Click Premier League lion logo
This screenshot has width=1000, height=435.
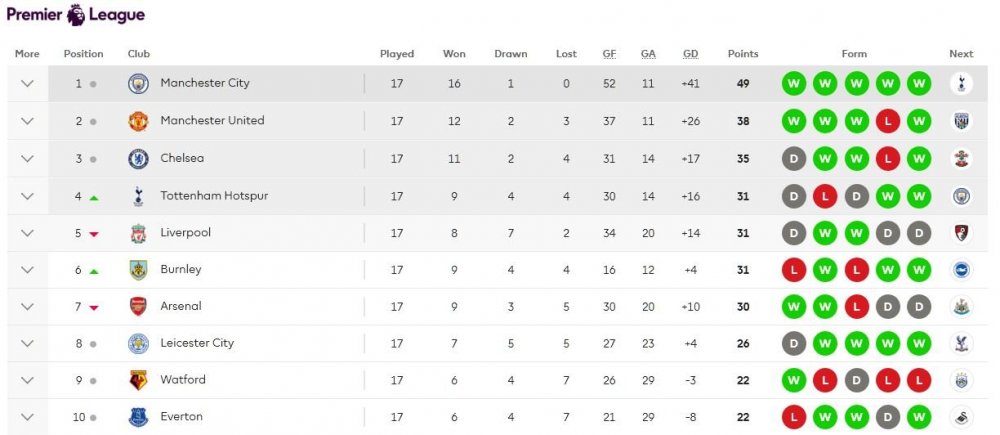76,14
